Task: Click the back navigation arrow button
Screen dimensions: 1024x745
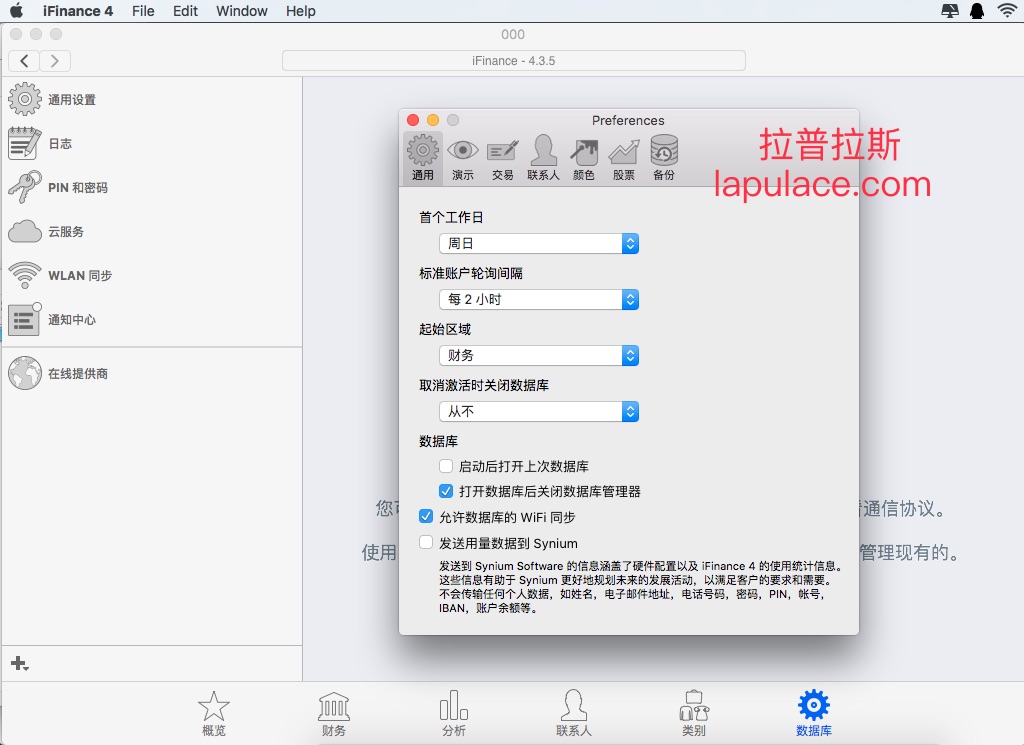Action: (24, 61)
